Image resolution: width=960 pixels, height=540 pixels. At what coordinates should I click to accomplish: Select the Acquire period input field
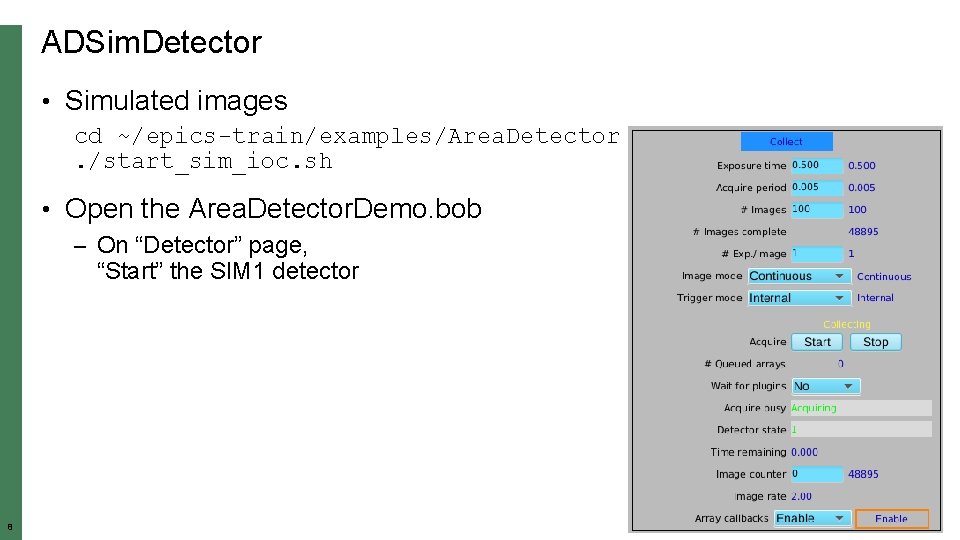pos(816,187)
